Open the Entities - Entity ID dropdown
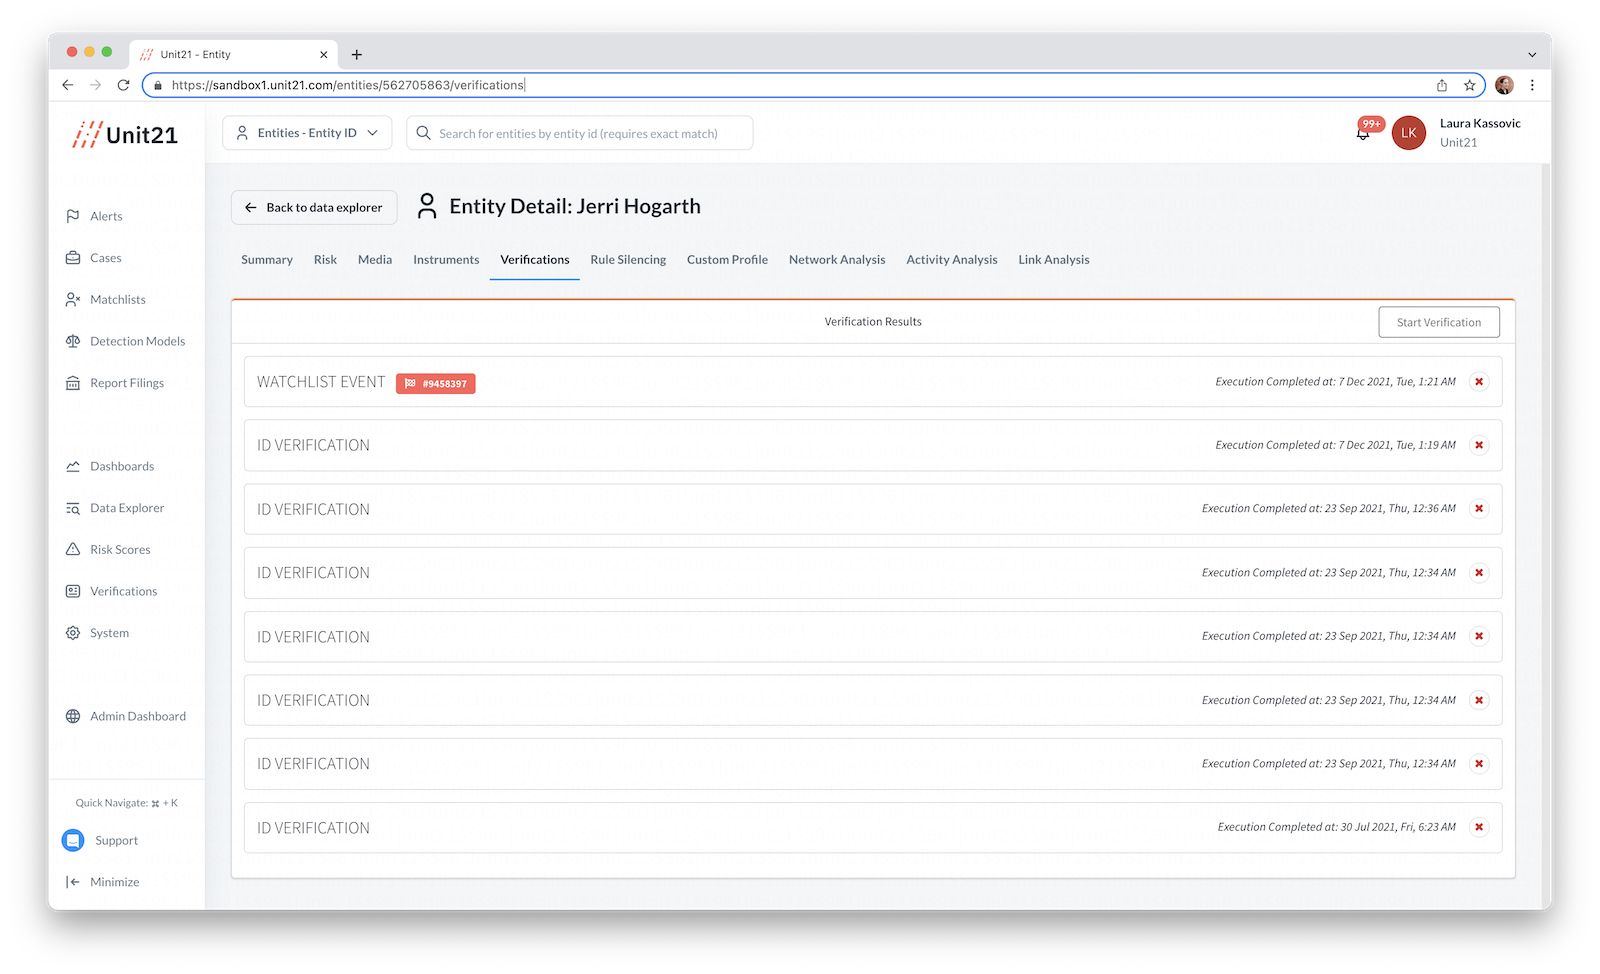This screenshot has height=974, width=1600. [307, 133]
